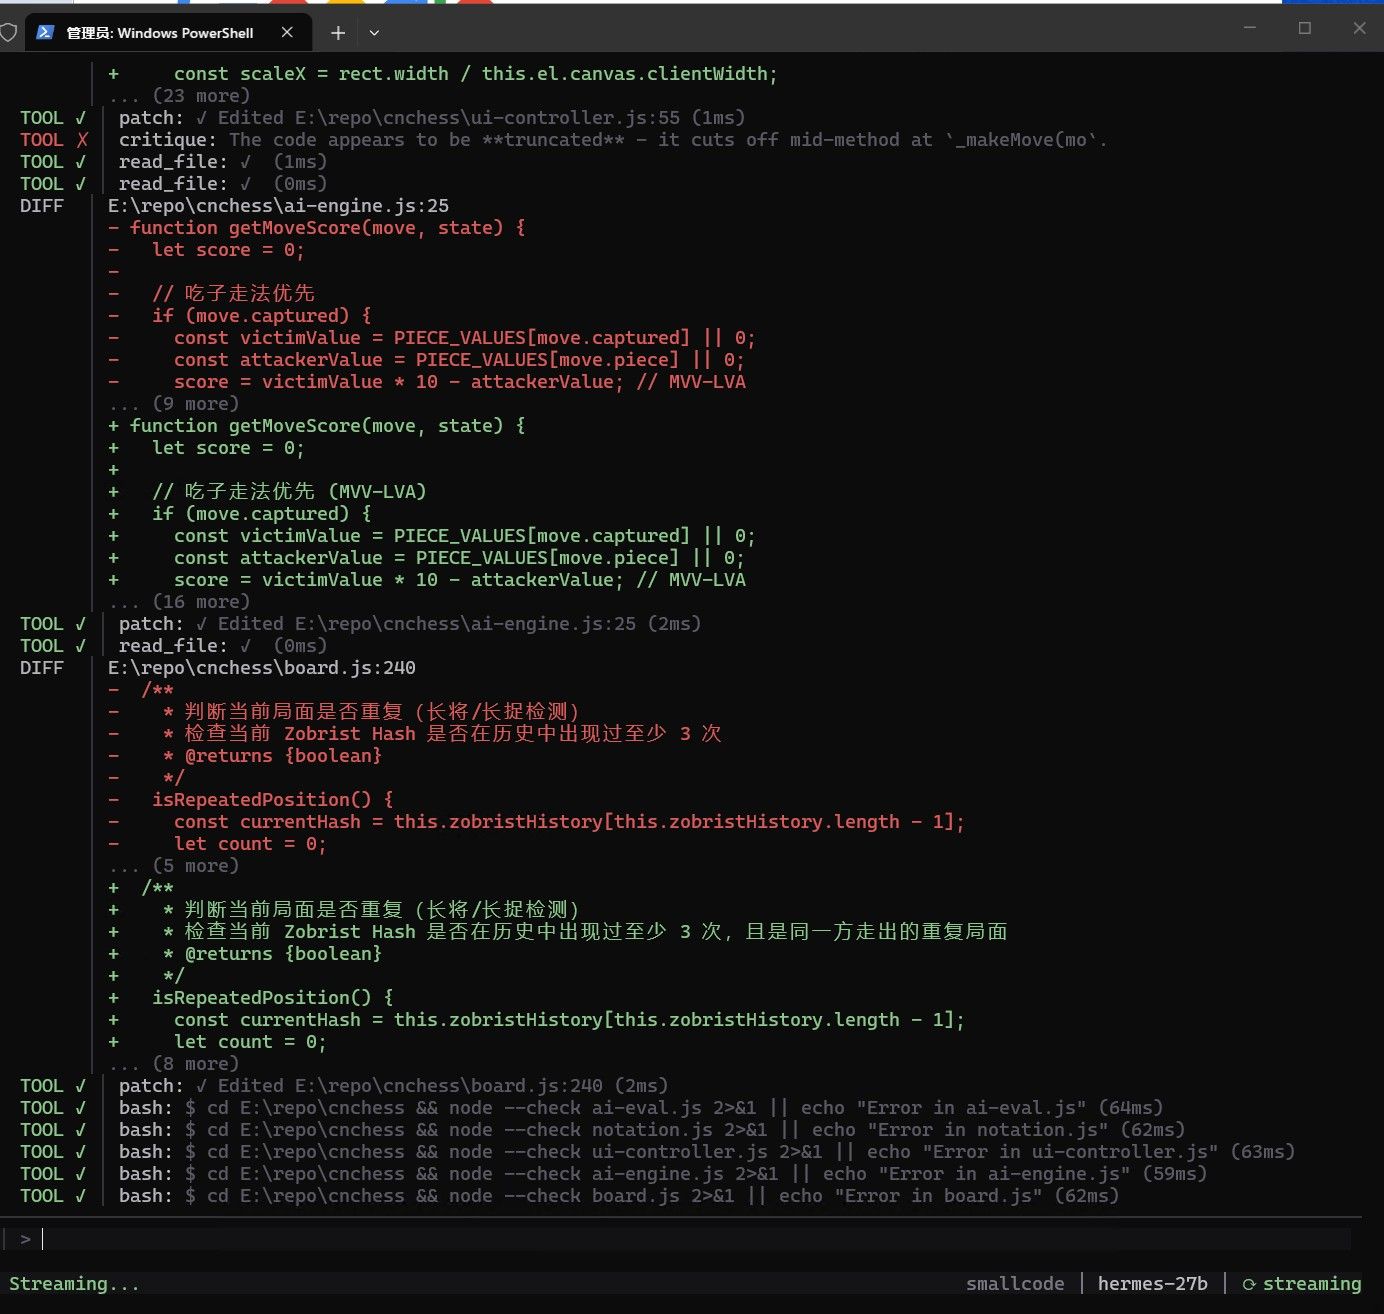The image size is (1384, 1314).
Task: Click the PowerShell icon on the terminal tab
Action: tap(45, 32)
